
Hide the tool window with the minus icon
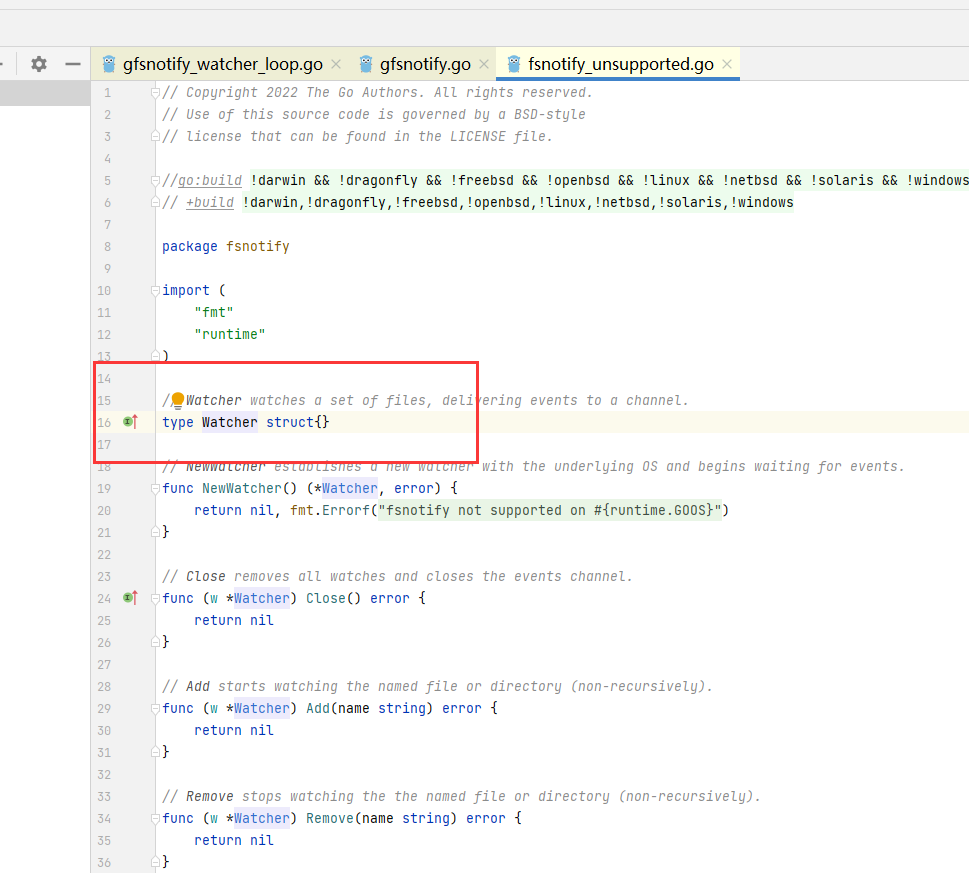tap(73, 64)
